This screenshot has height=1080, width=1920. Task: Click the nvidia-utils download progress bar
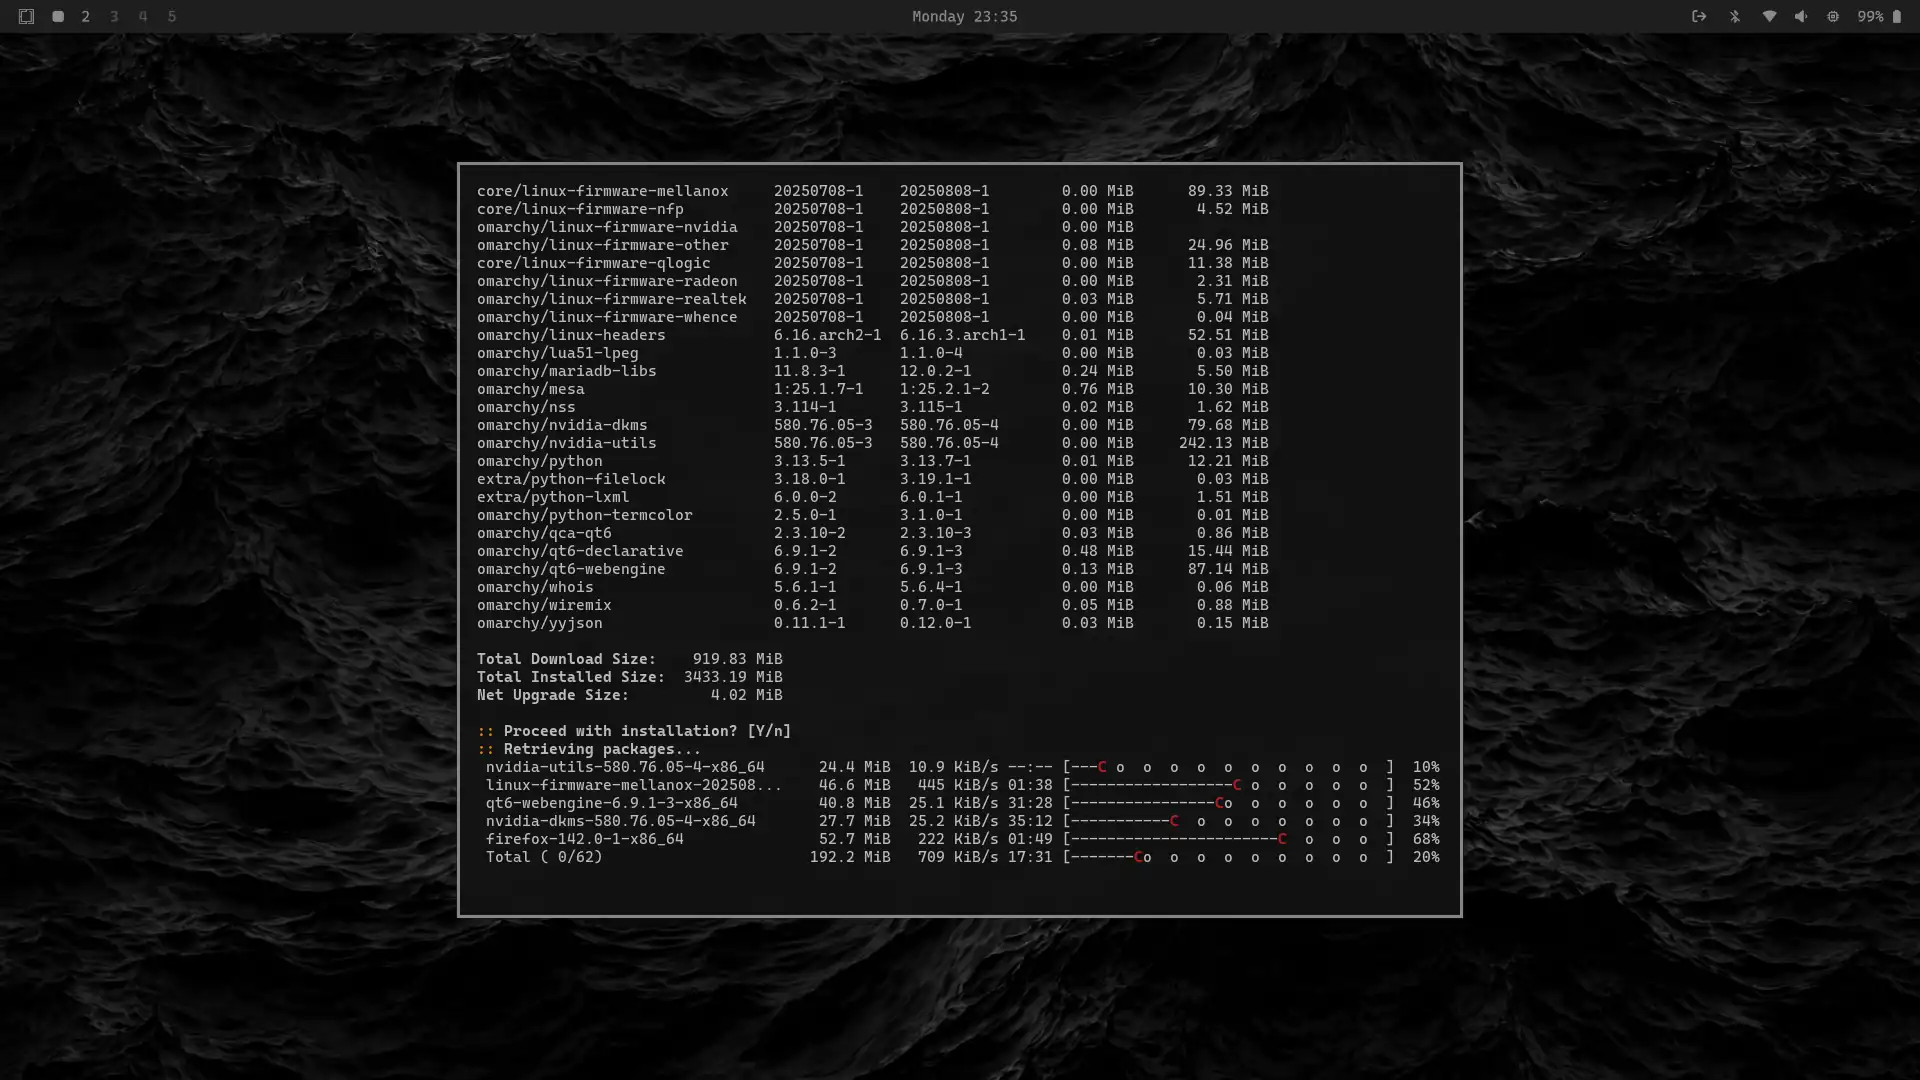1228,767
